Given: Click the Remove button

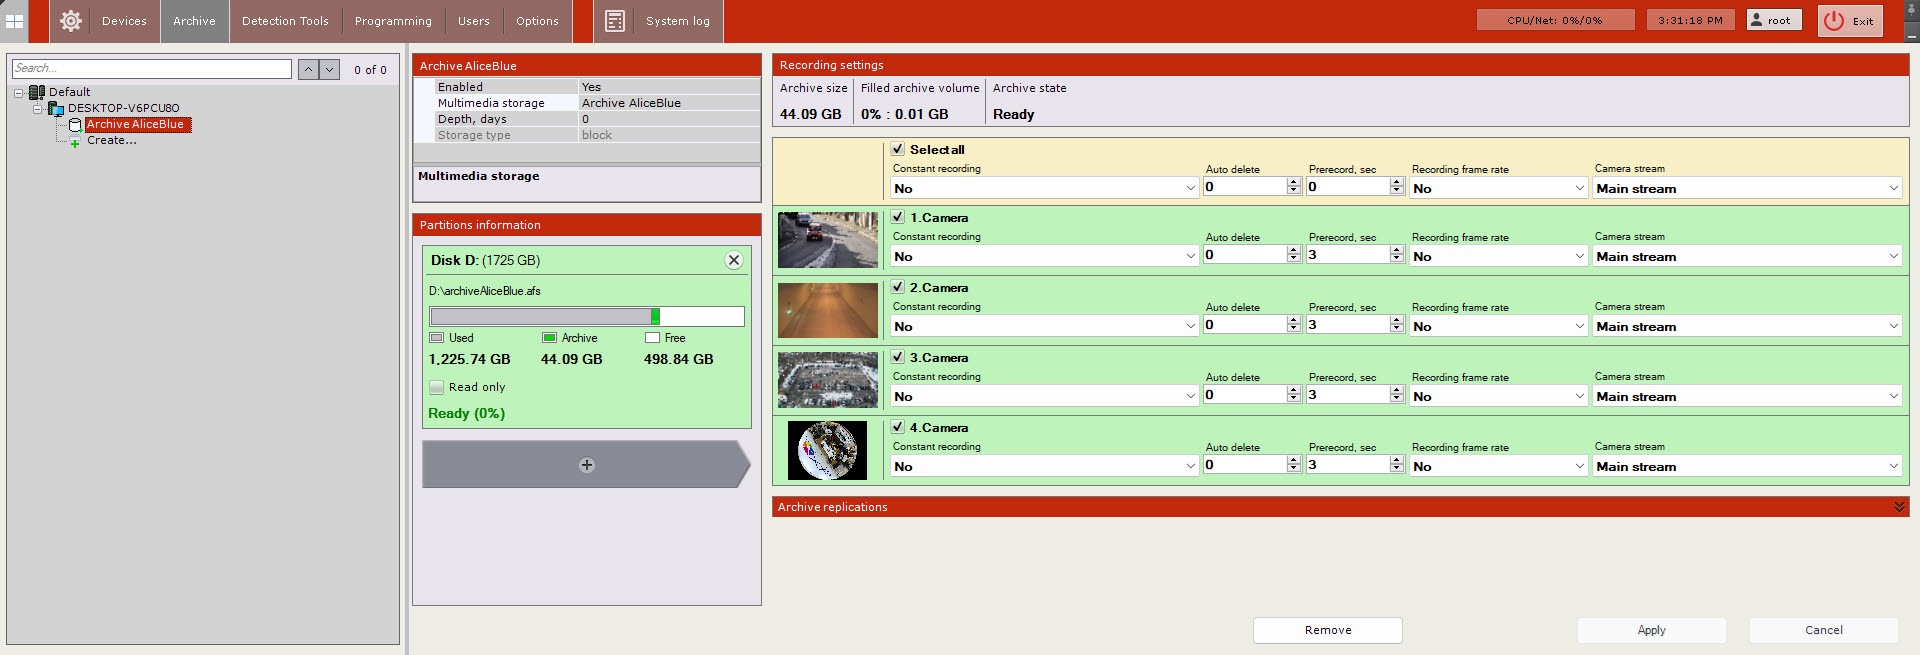Looking at the screenshot, I should point(1327,630).
